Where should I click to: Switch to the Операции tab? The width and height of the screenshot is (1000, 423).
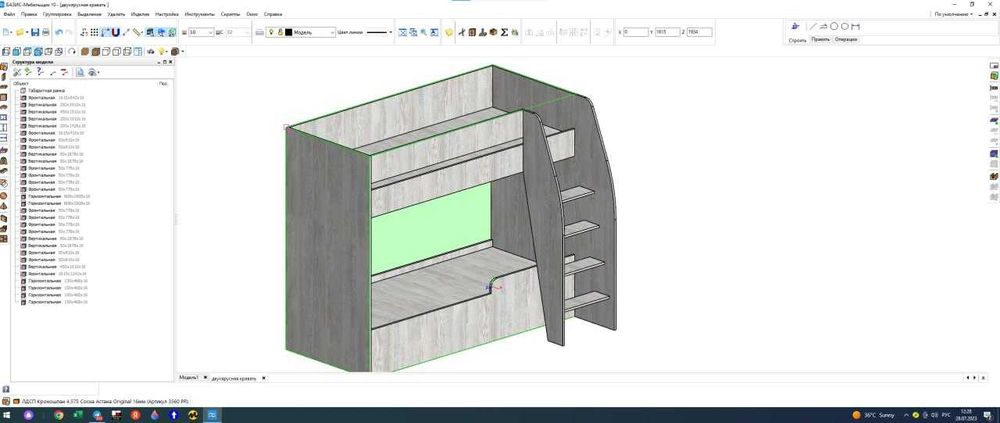pyautogui.click(x=845, y=40)
